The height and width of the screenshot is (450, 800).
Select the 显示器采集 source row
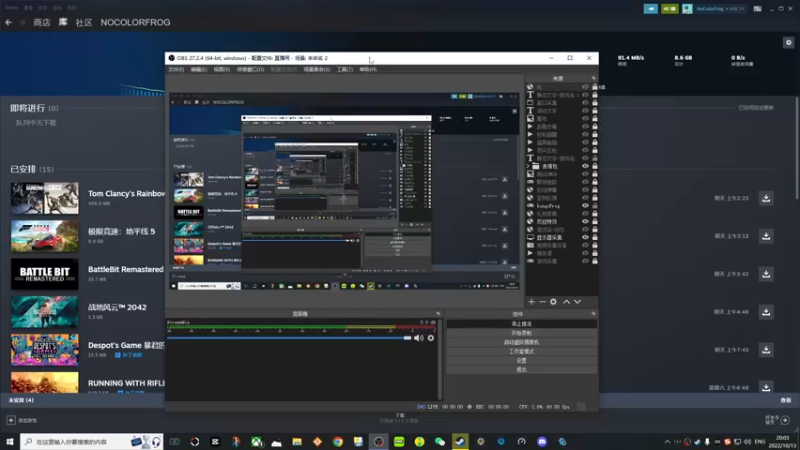click(562, 237)
